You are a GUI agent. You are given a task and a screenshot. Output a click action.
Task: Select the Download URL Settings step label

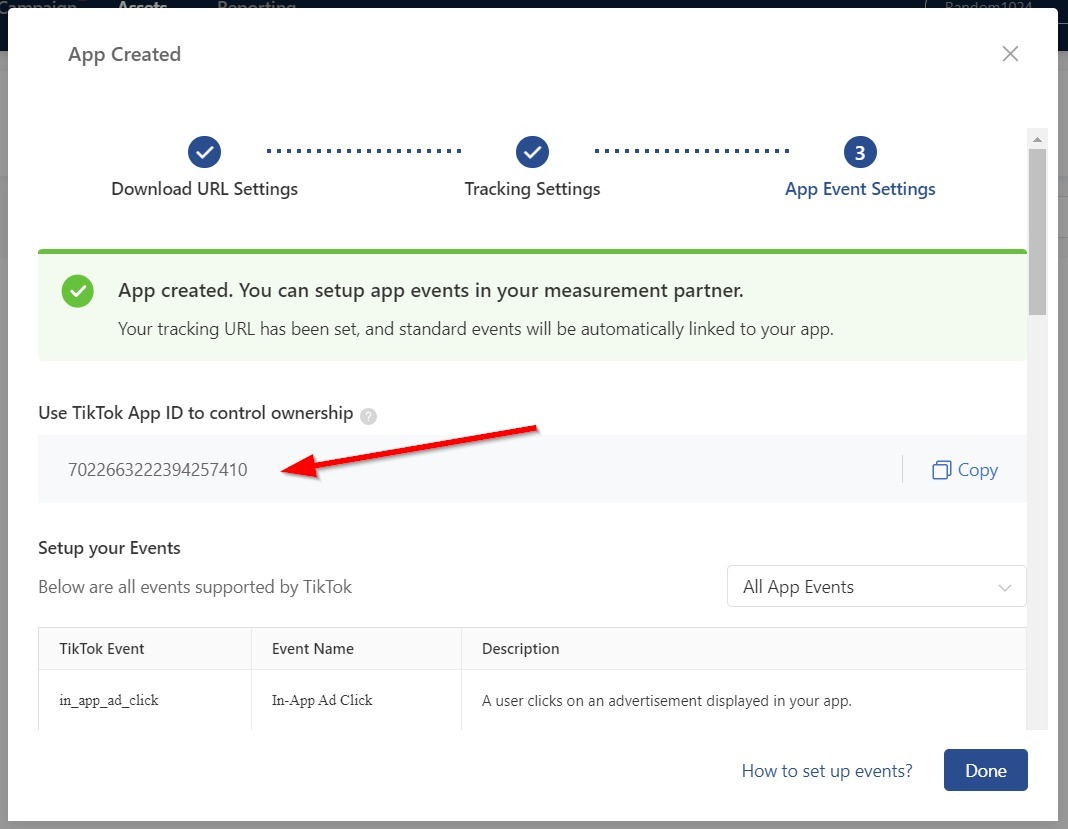pyautogui.click(x=204, y=189)
